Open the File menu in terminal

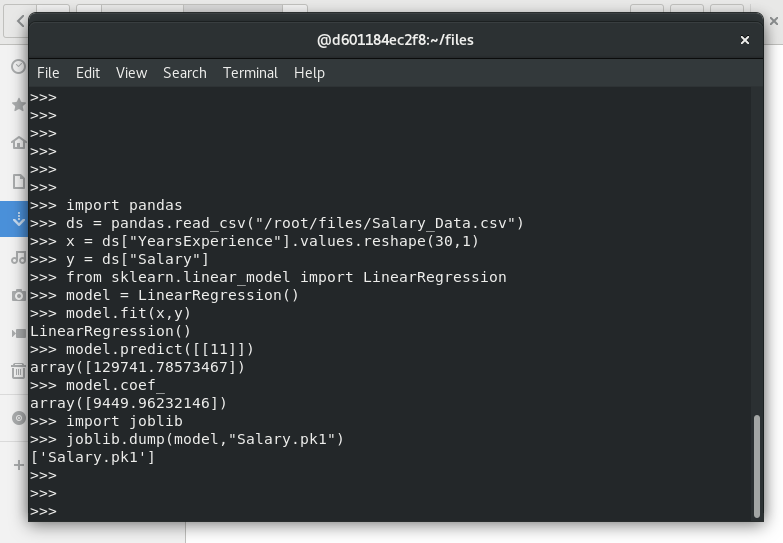tap(48, 73)
